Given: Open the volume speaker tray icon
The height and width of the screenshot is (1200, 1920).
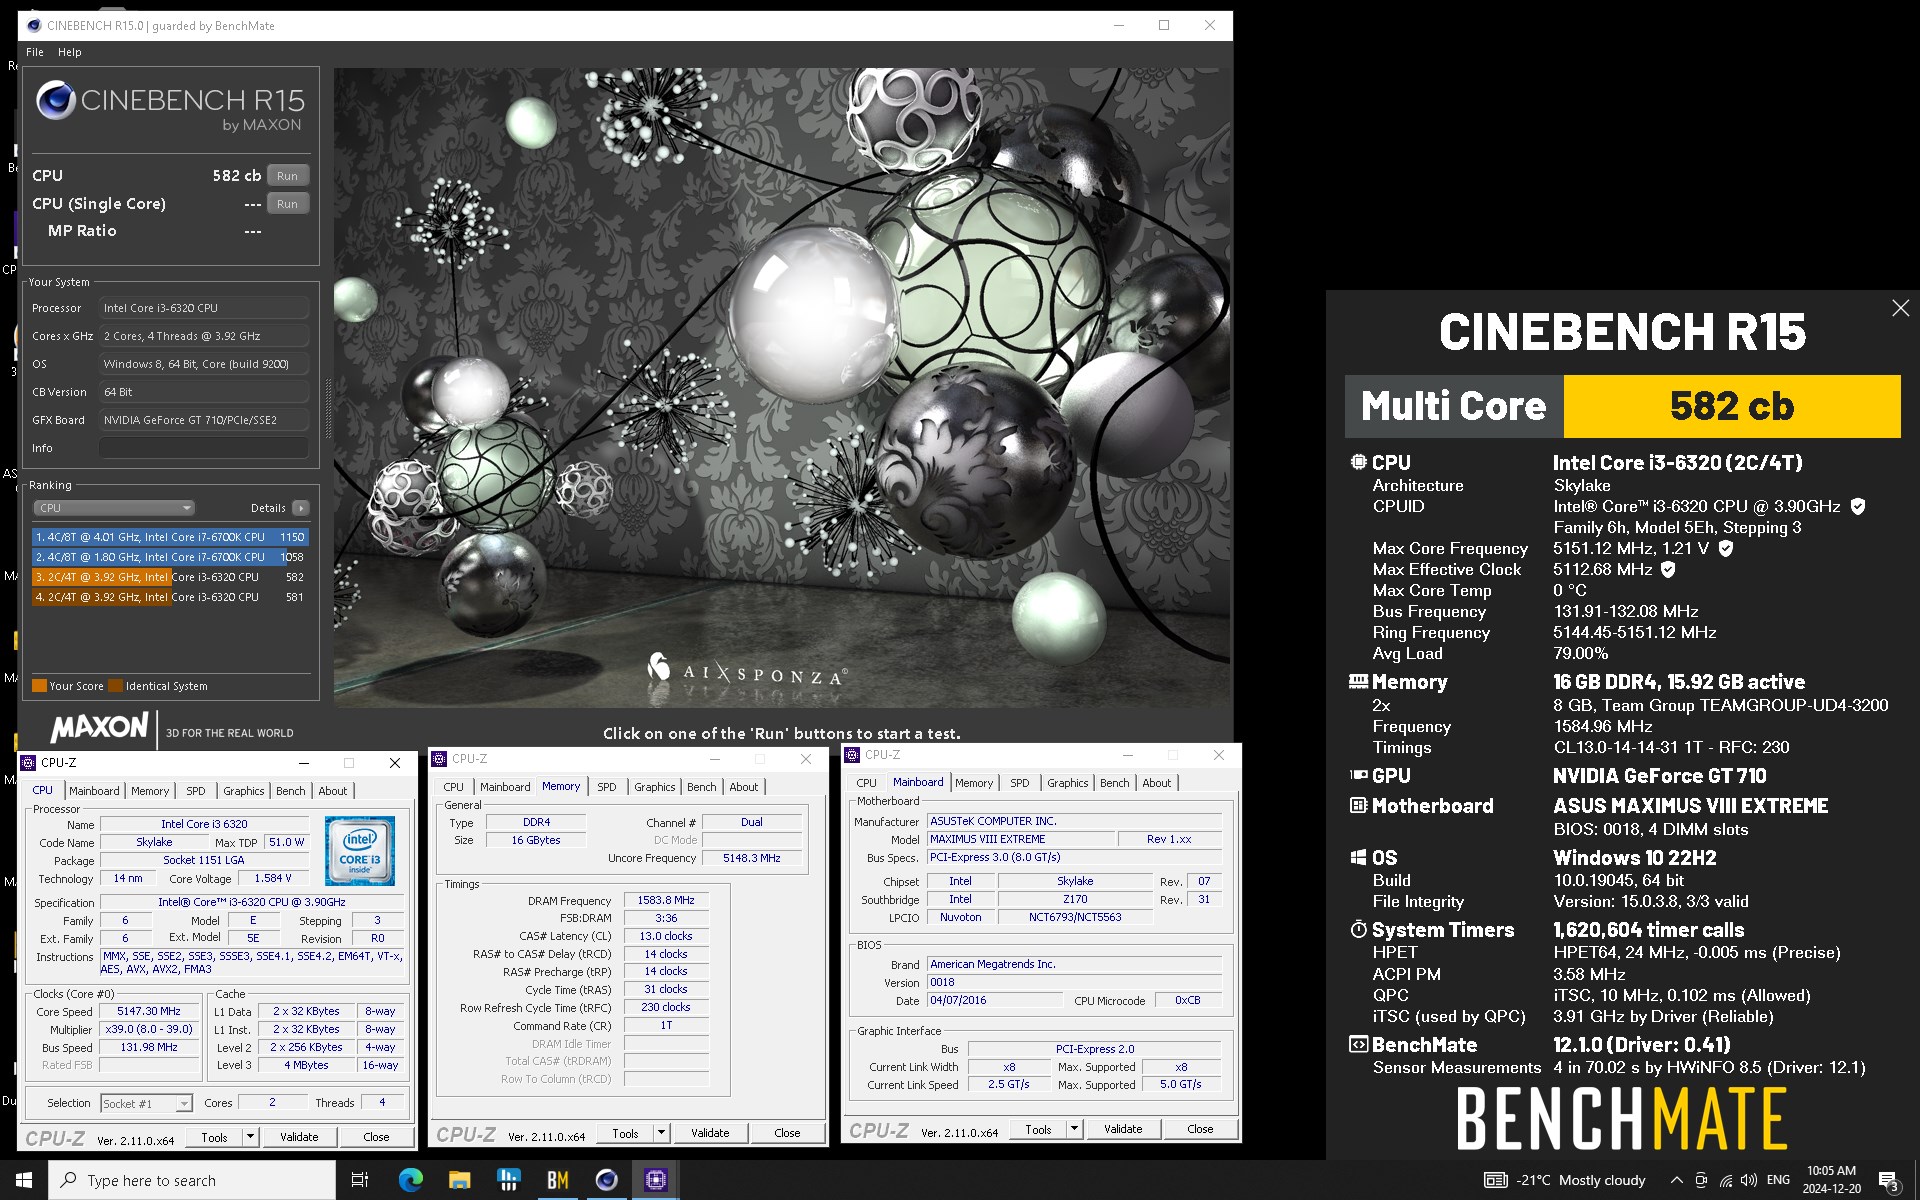Looking at the screenshot, I should click(1749, 1180).
